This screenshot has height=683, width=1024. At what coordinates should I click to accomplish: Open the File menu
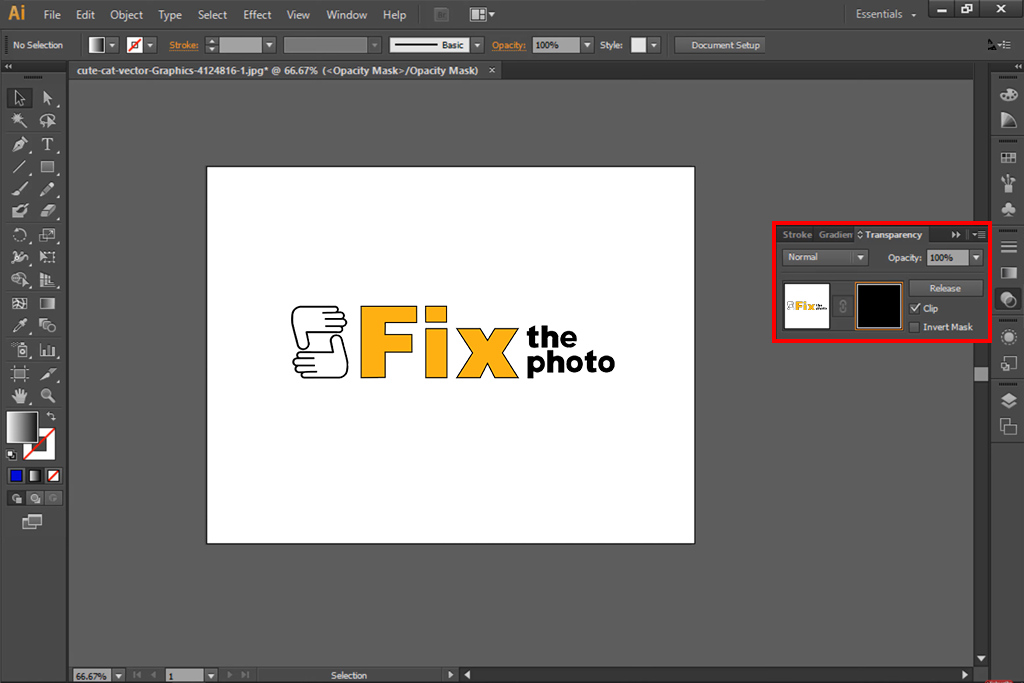pyautogui.click(x=52, y=14)
